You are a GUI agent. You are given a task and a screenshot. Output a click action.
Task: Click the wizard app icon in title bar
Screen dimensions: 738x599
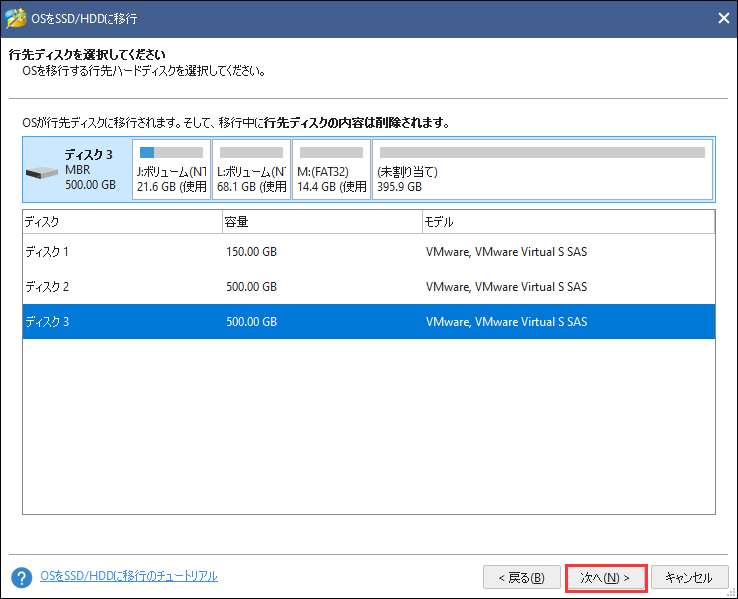click(15, 18)
